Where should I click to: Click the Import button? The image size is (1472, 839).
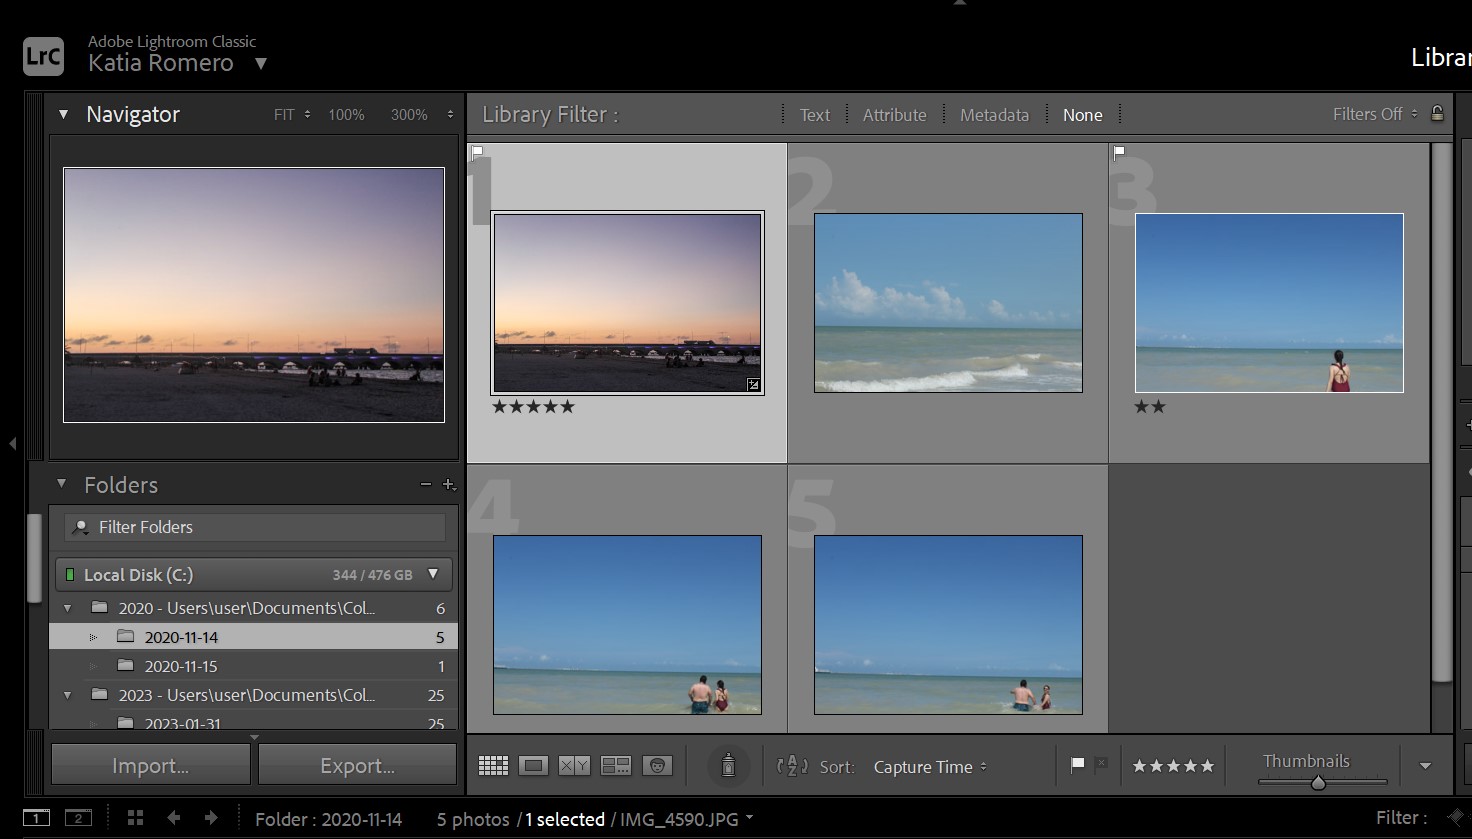[150, 765]
